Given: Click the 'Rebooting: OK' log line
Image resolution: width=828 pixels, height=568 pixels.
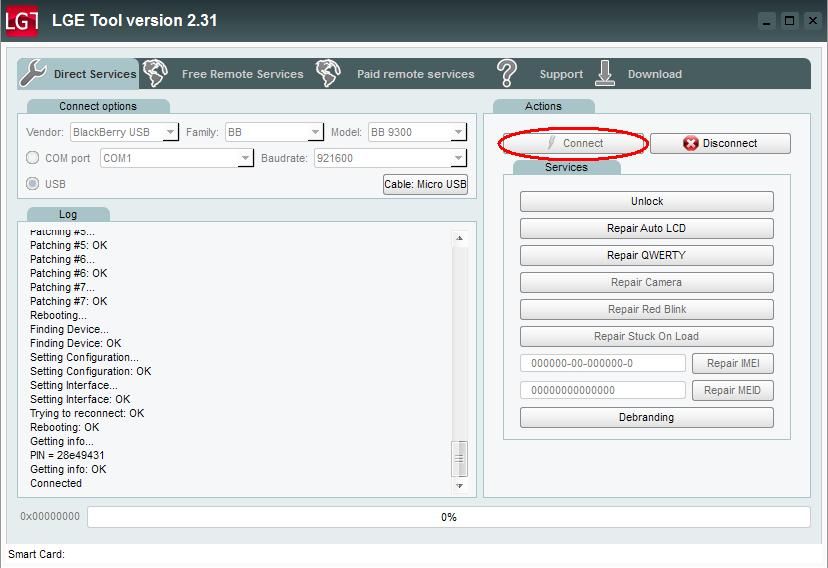Looking at the screenshot, I should coord(64,427).
